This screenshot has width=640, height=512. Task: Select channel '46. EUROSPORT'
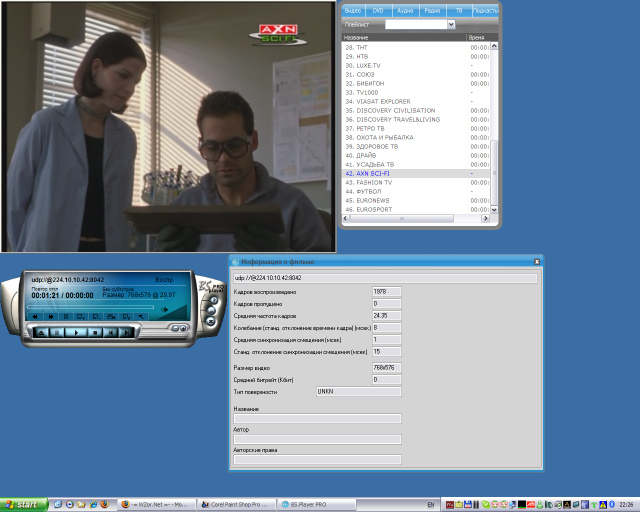click(416, 209)
